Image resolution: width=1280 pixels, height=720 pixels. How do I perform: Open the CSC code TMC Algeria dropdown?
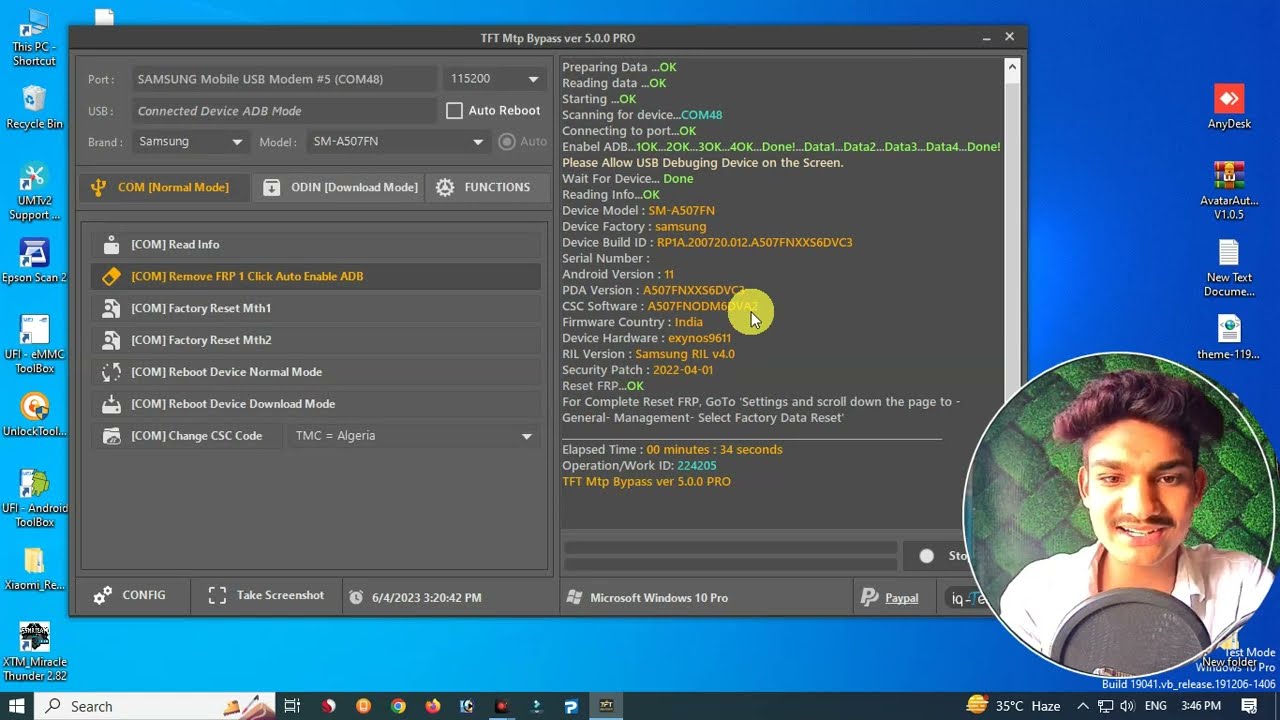coord(414,436)
